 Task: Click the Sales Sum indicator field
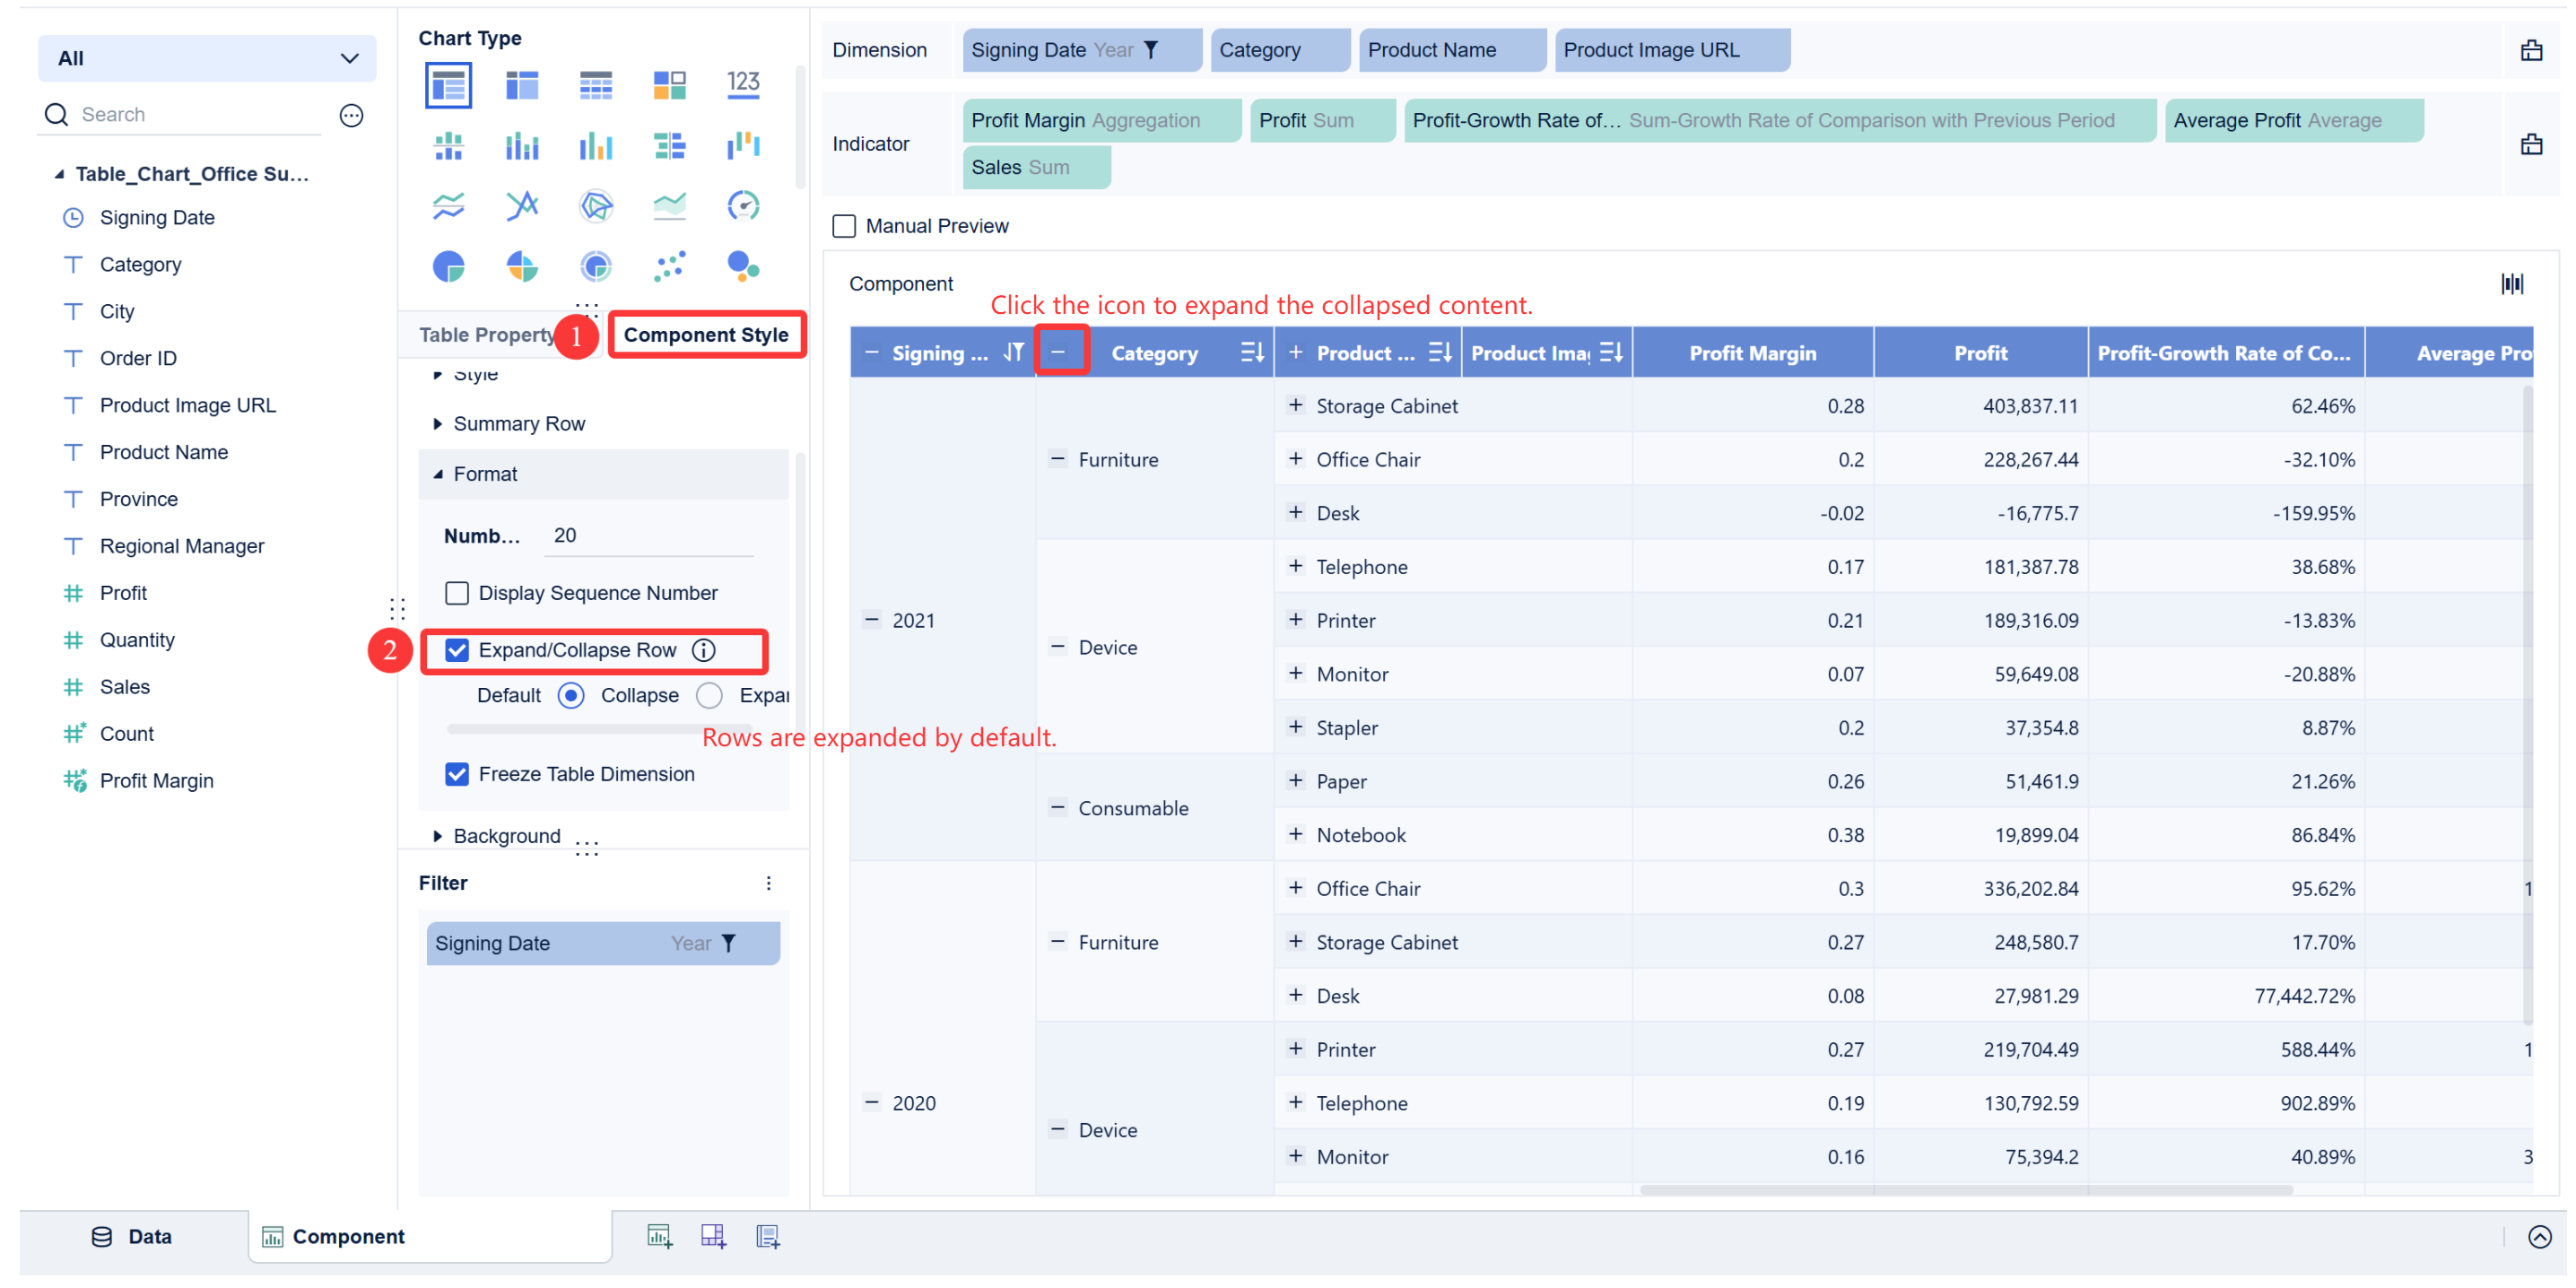click(x=1035, y=167)
